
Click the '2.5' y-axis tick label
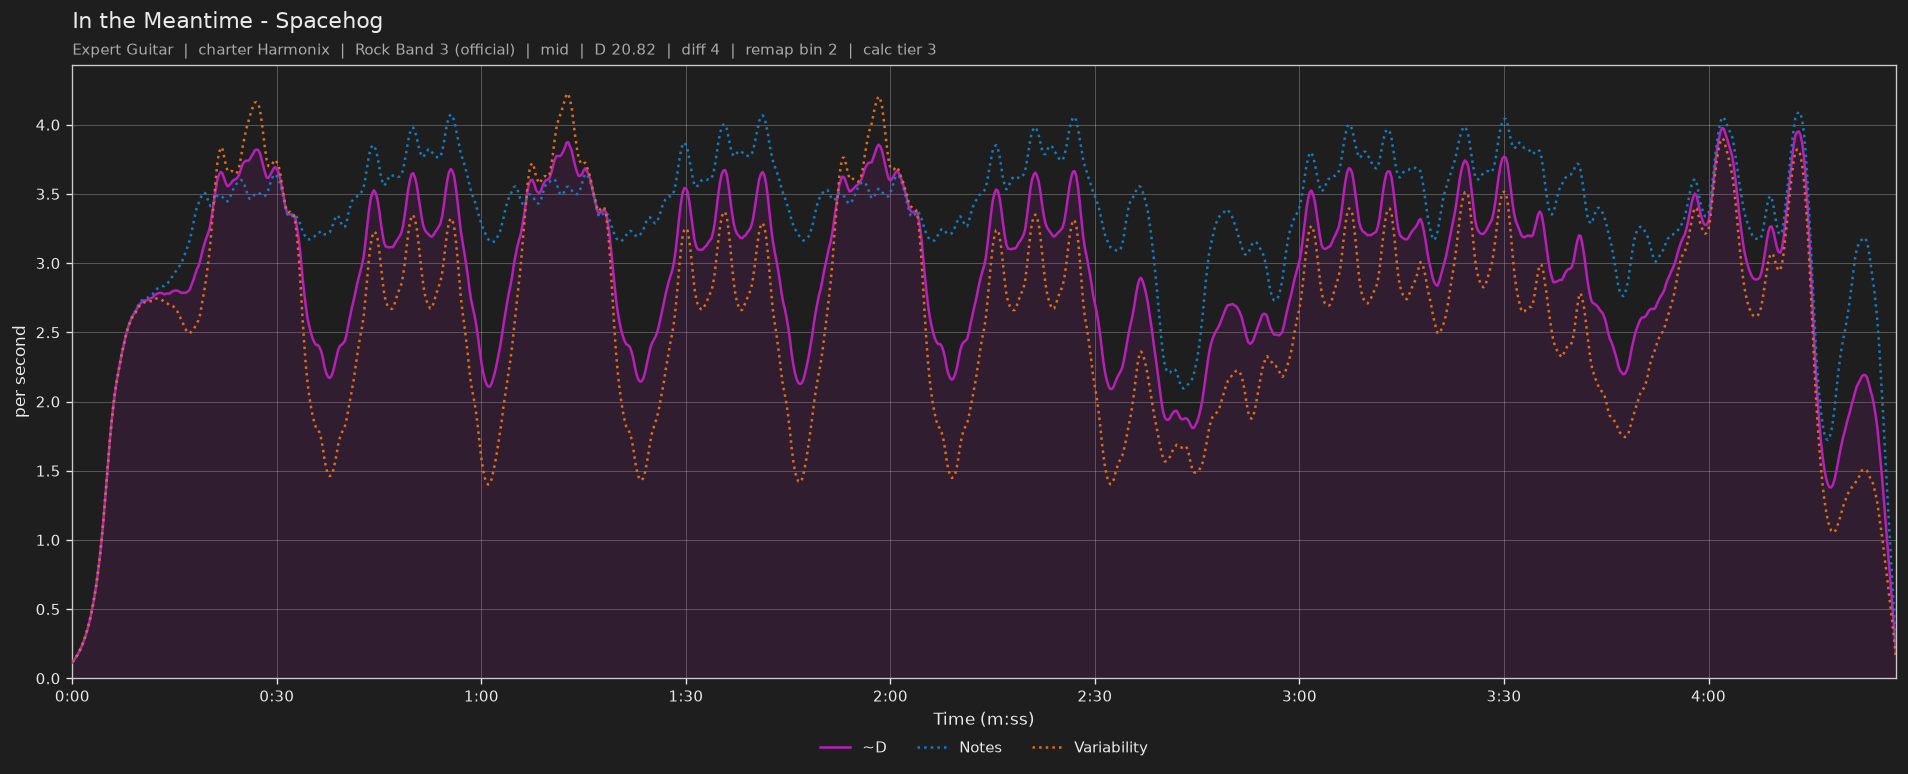pos(48,333)
